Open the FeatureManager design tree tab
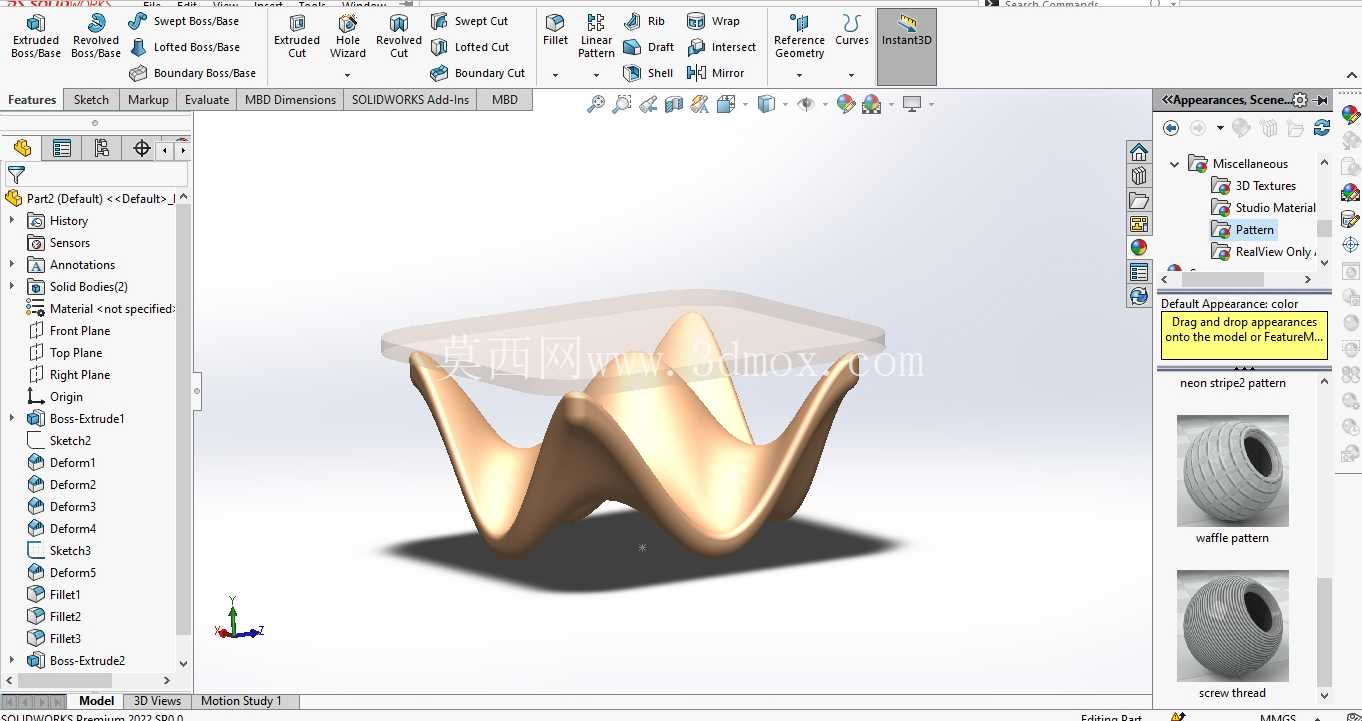 pos(22,149)
